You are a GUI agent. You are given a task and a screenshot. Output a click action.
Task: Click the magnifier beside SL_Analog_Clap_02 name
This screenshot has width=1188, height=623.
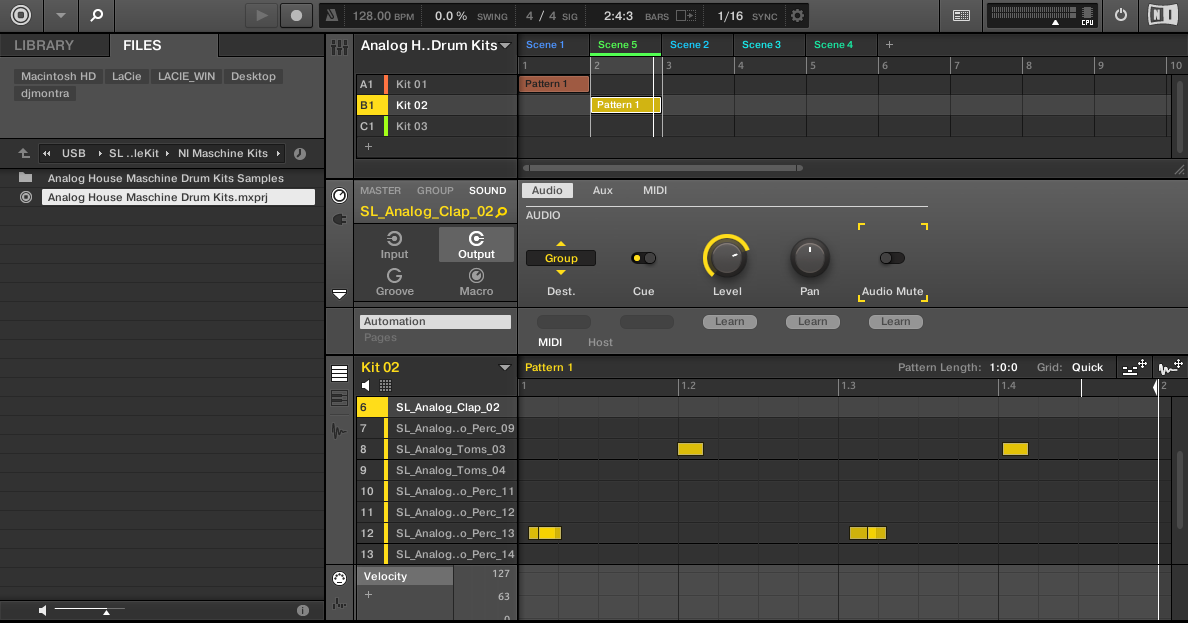point(502,212)
